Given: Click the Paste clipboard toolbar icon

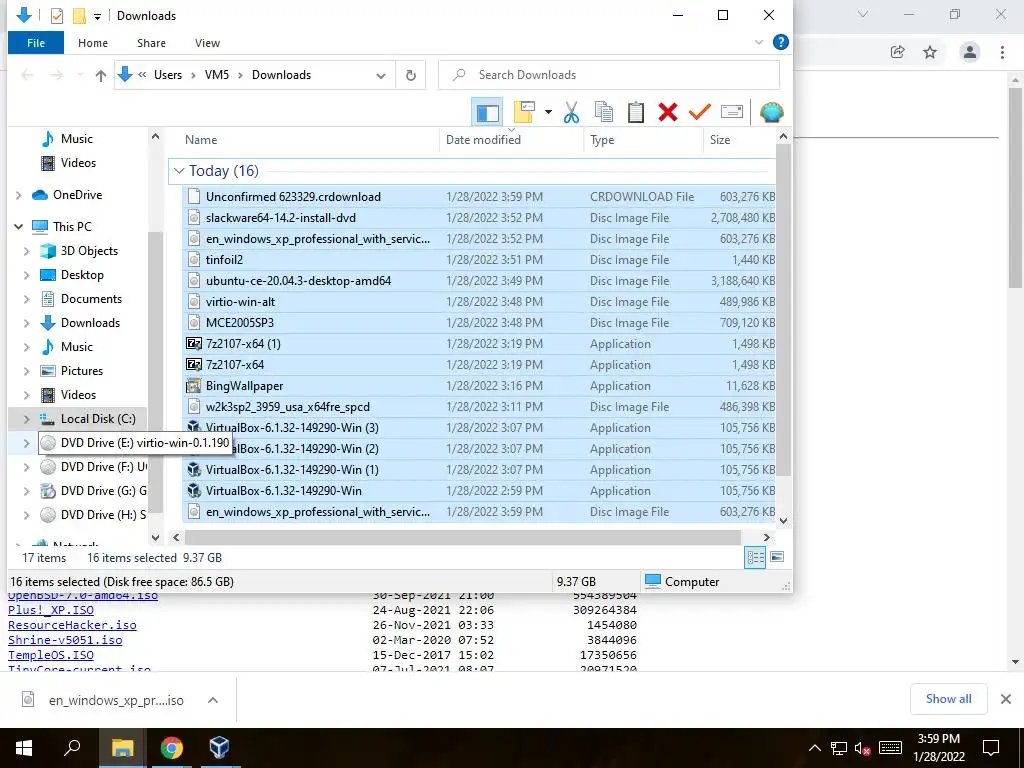Looking at the screenshot, I should [x=635, y=112].
